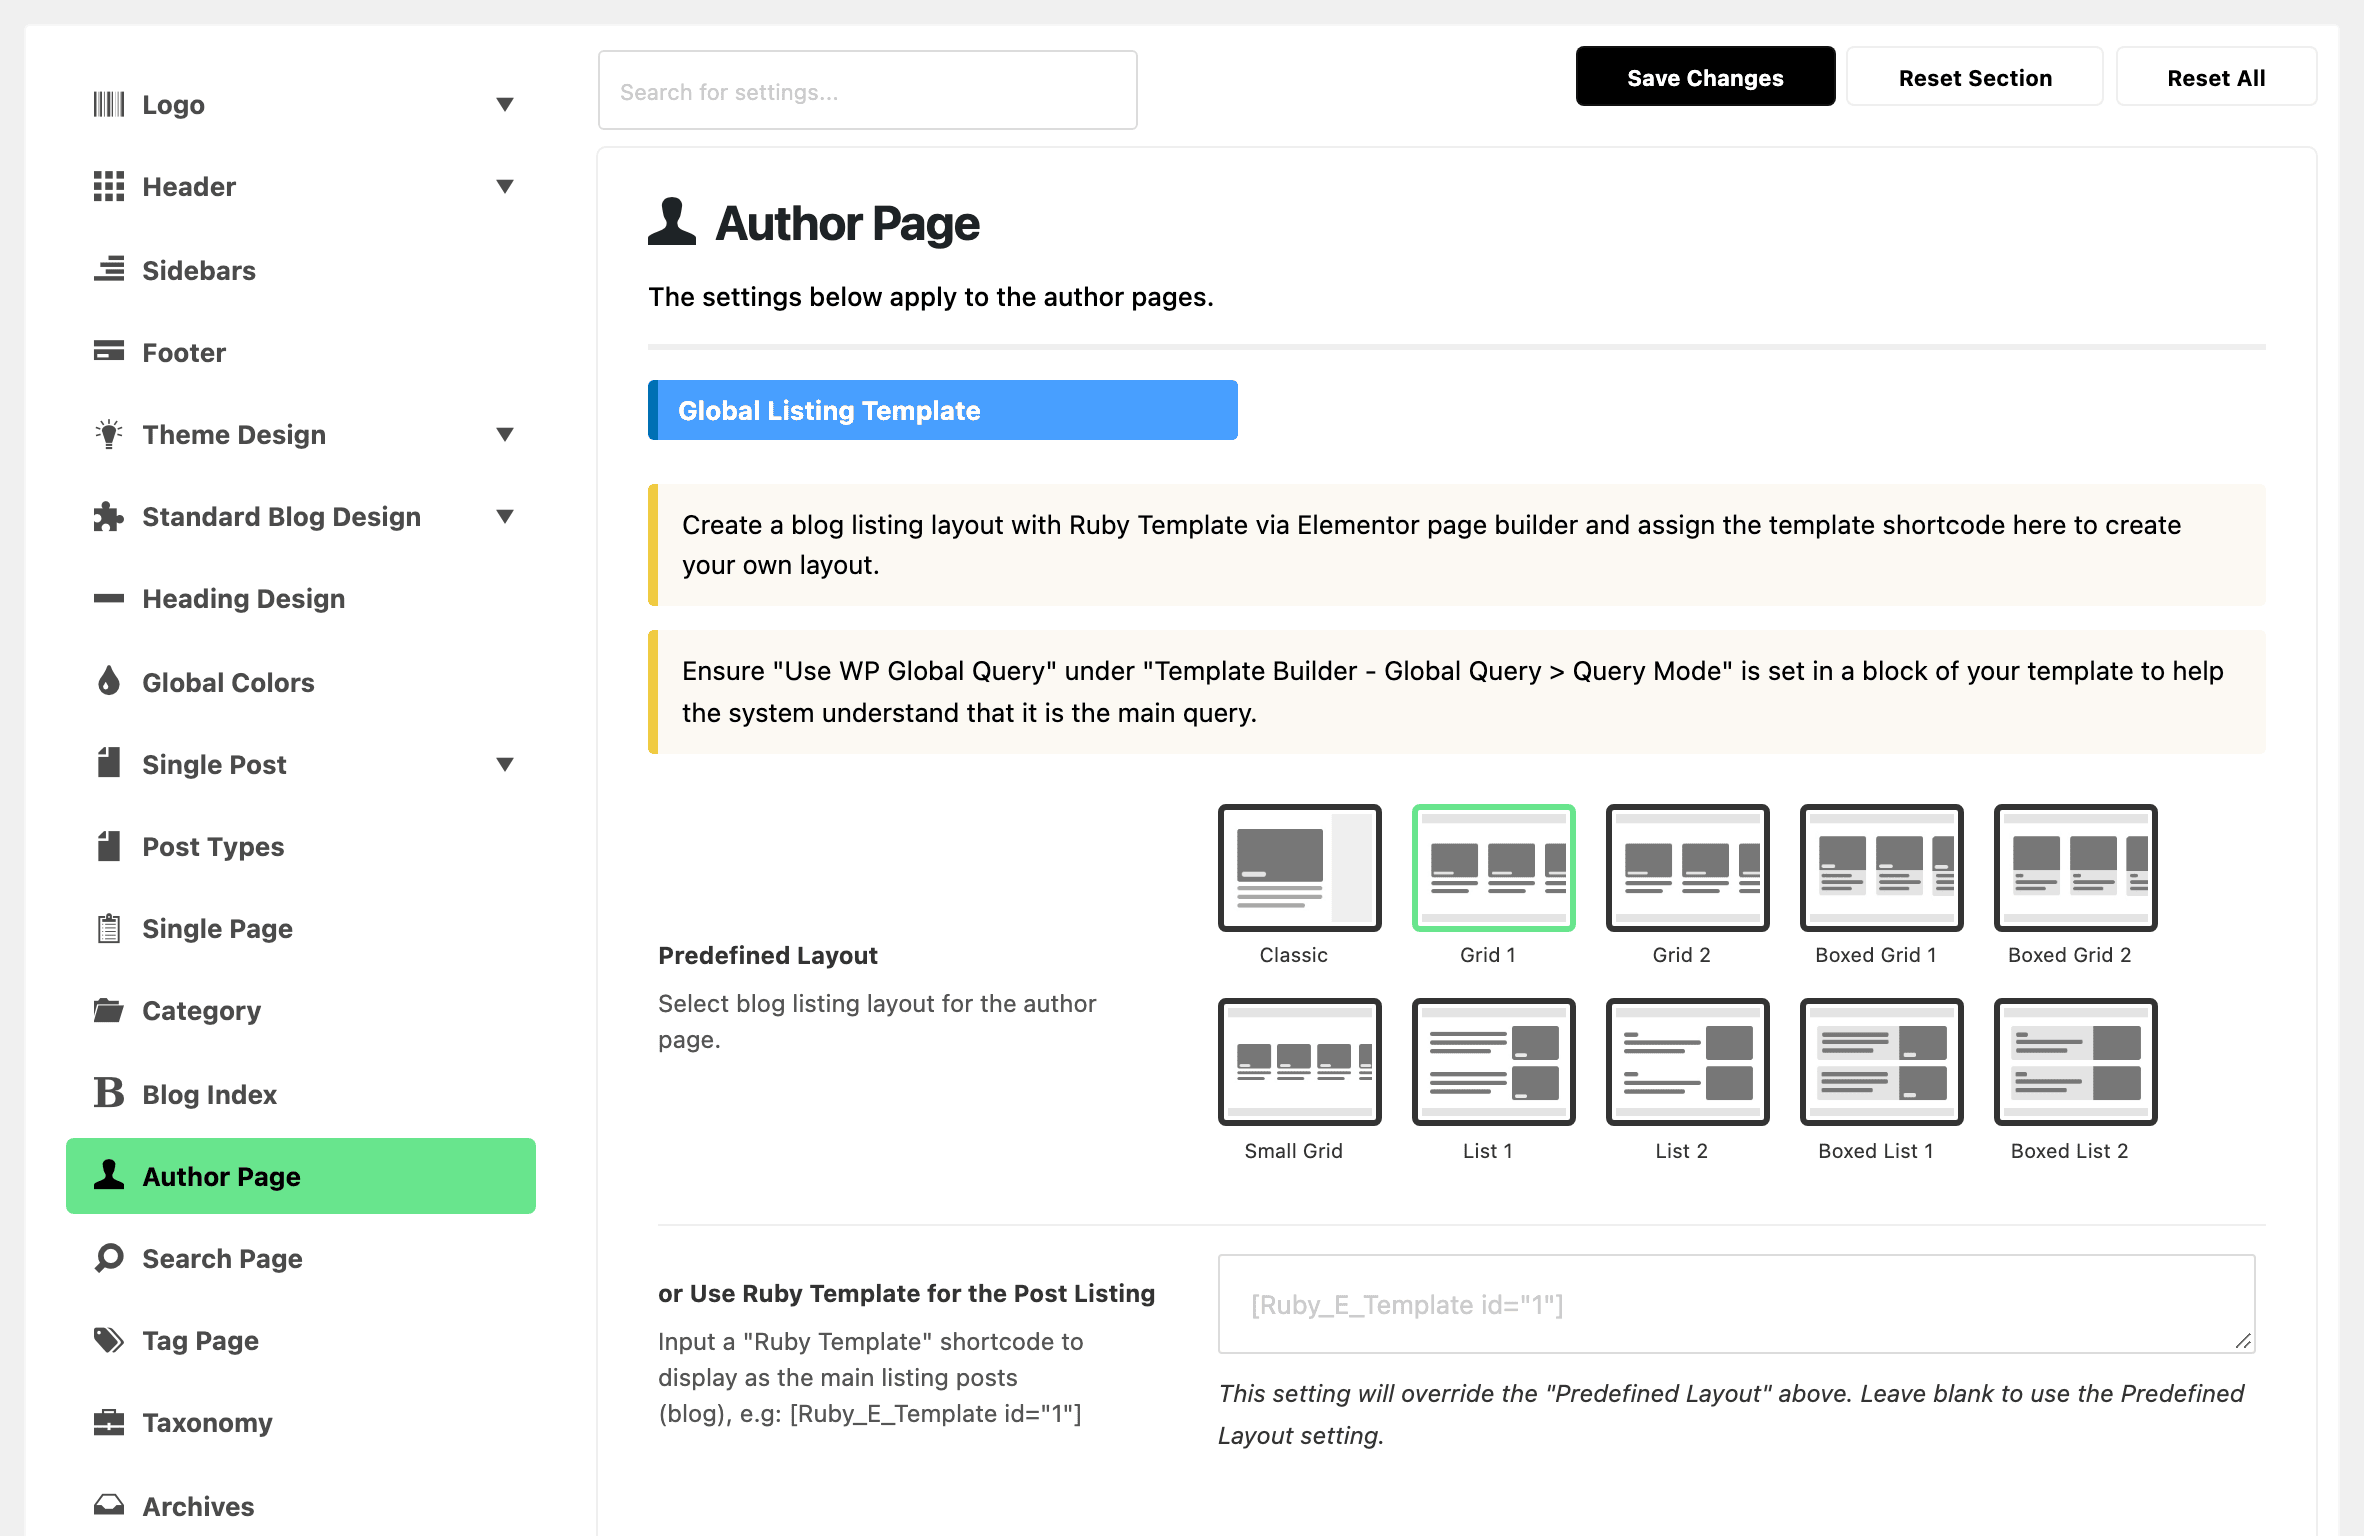Click the Search for settings field
Viewport: 2364px width, 1536px height.
pos(868,90)
